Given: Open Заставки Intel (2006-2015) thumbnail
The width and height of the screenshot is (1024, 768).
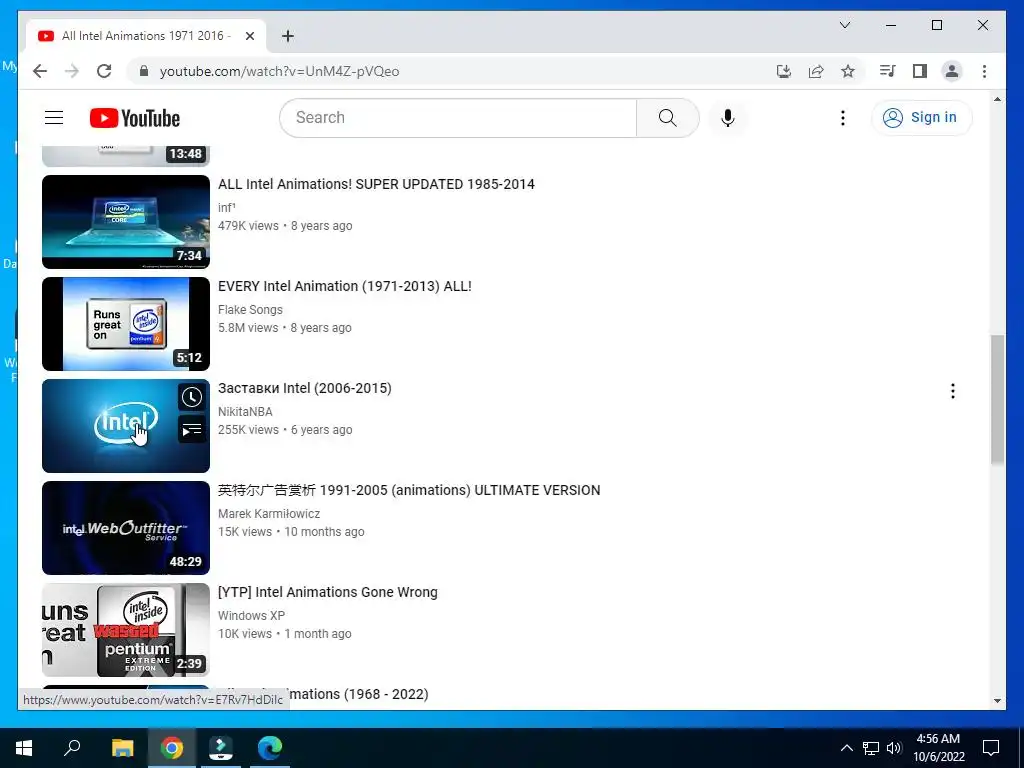Looking at the screenshot, I should 126,426.
